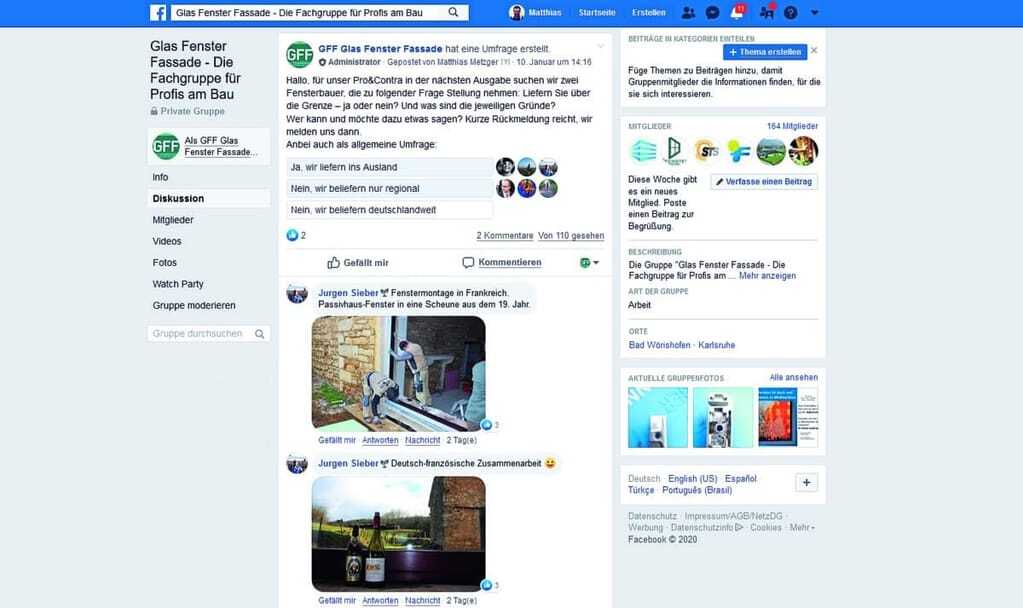This screenshot has width=1023, height=608.
Task: Click the Facebook logo icon
Action: (x=158, y=13)
